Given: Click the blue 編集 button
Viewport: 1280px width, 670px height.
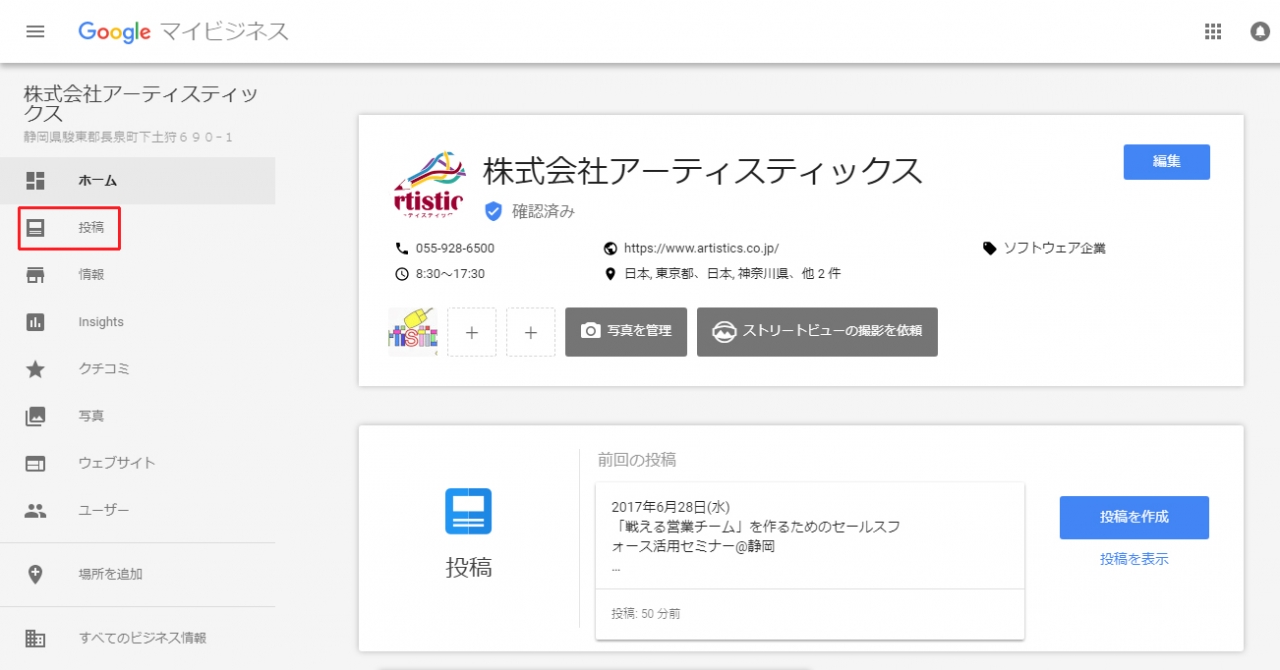Looking at the screenshot, I should [1166, 162].
